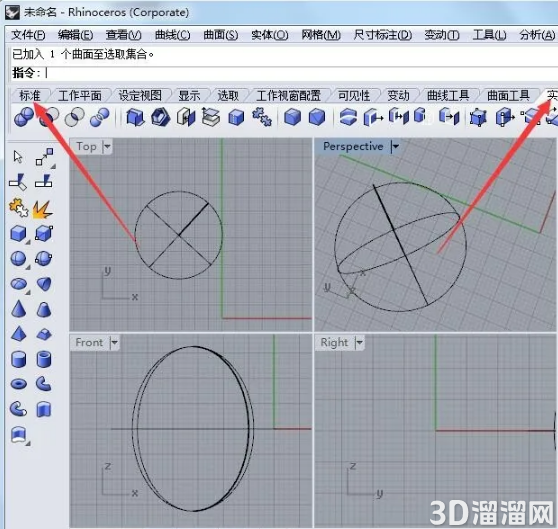Viewport: 558px width, 529px height.
Task: Click the puzzle pieces icon in top toolbar
Action: pyautogui.click(x=262, y=117)
